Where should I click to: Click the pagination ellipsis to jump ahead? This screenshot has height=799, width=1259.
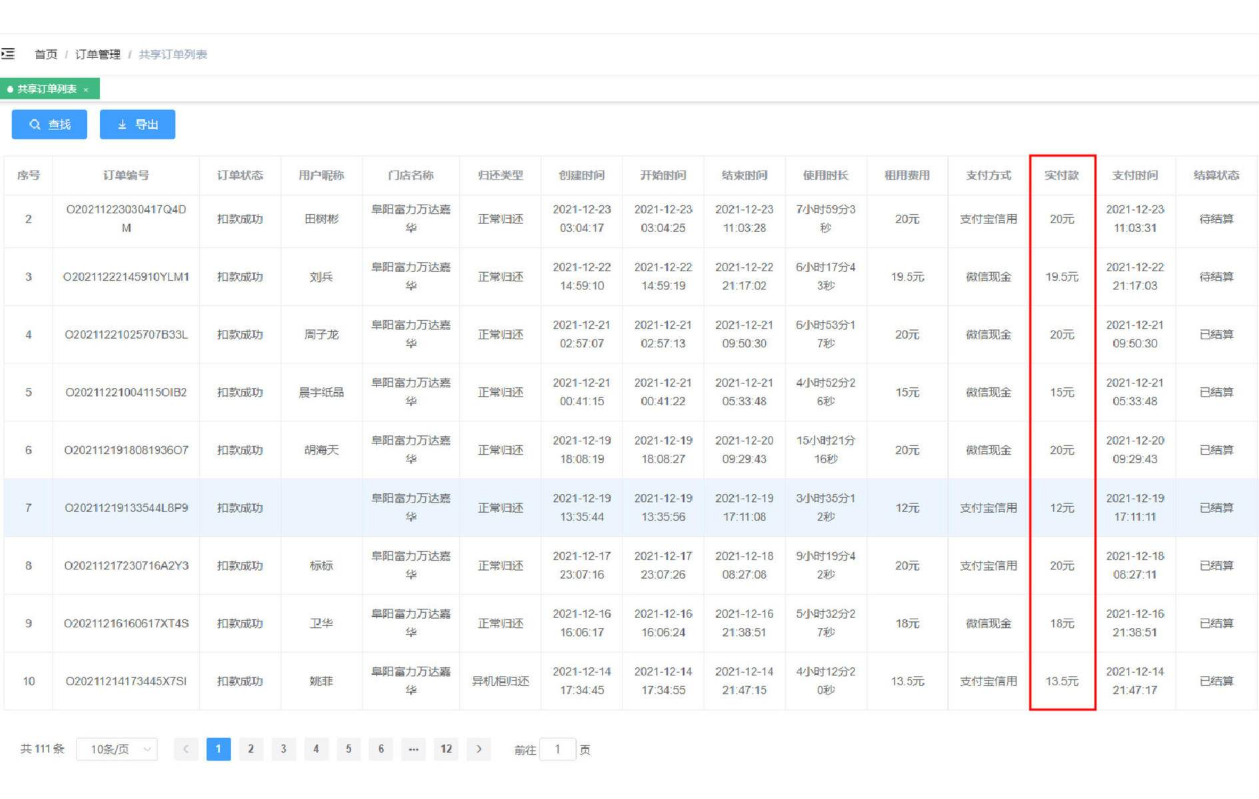click(x=414, y=749)
